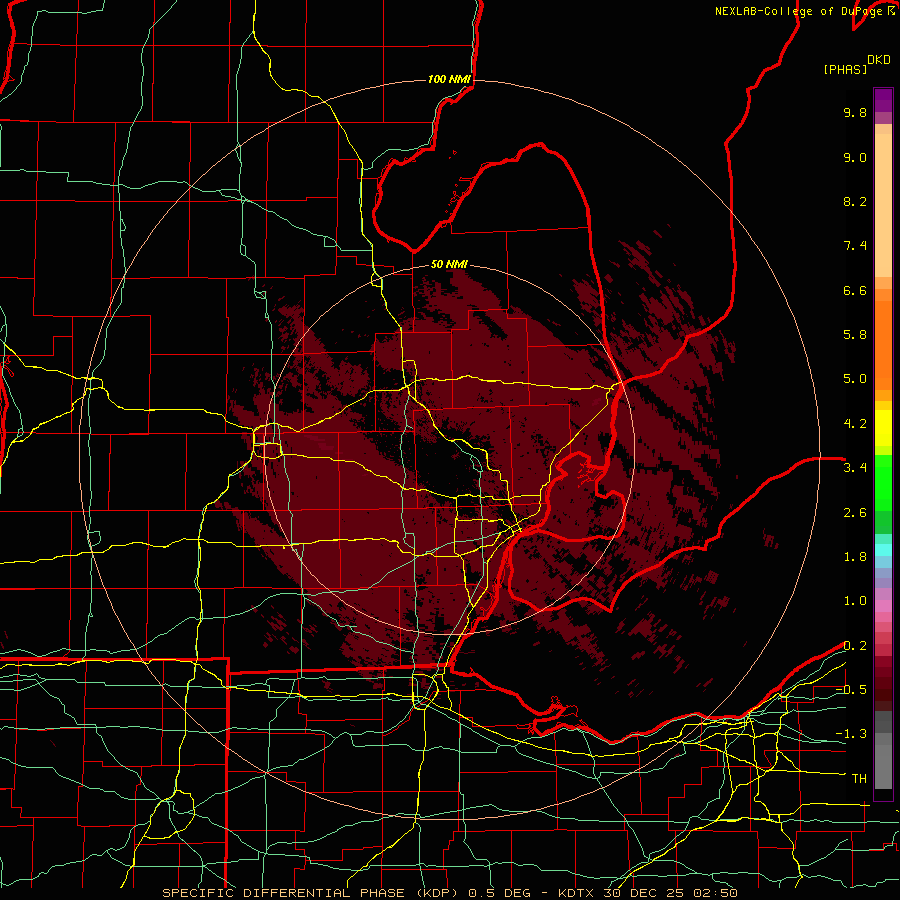
Task: Click the -1.3 value on the scale
Action: pos(851,734)
